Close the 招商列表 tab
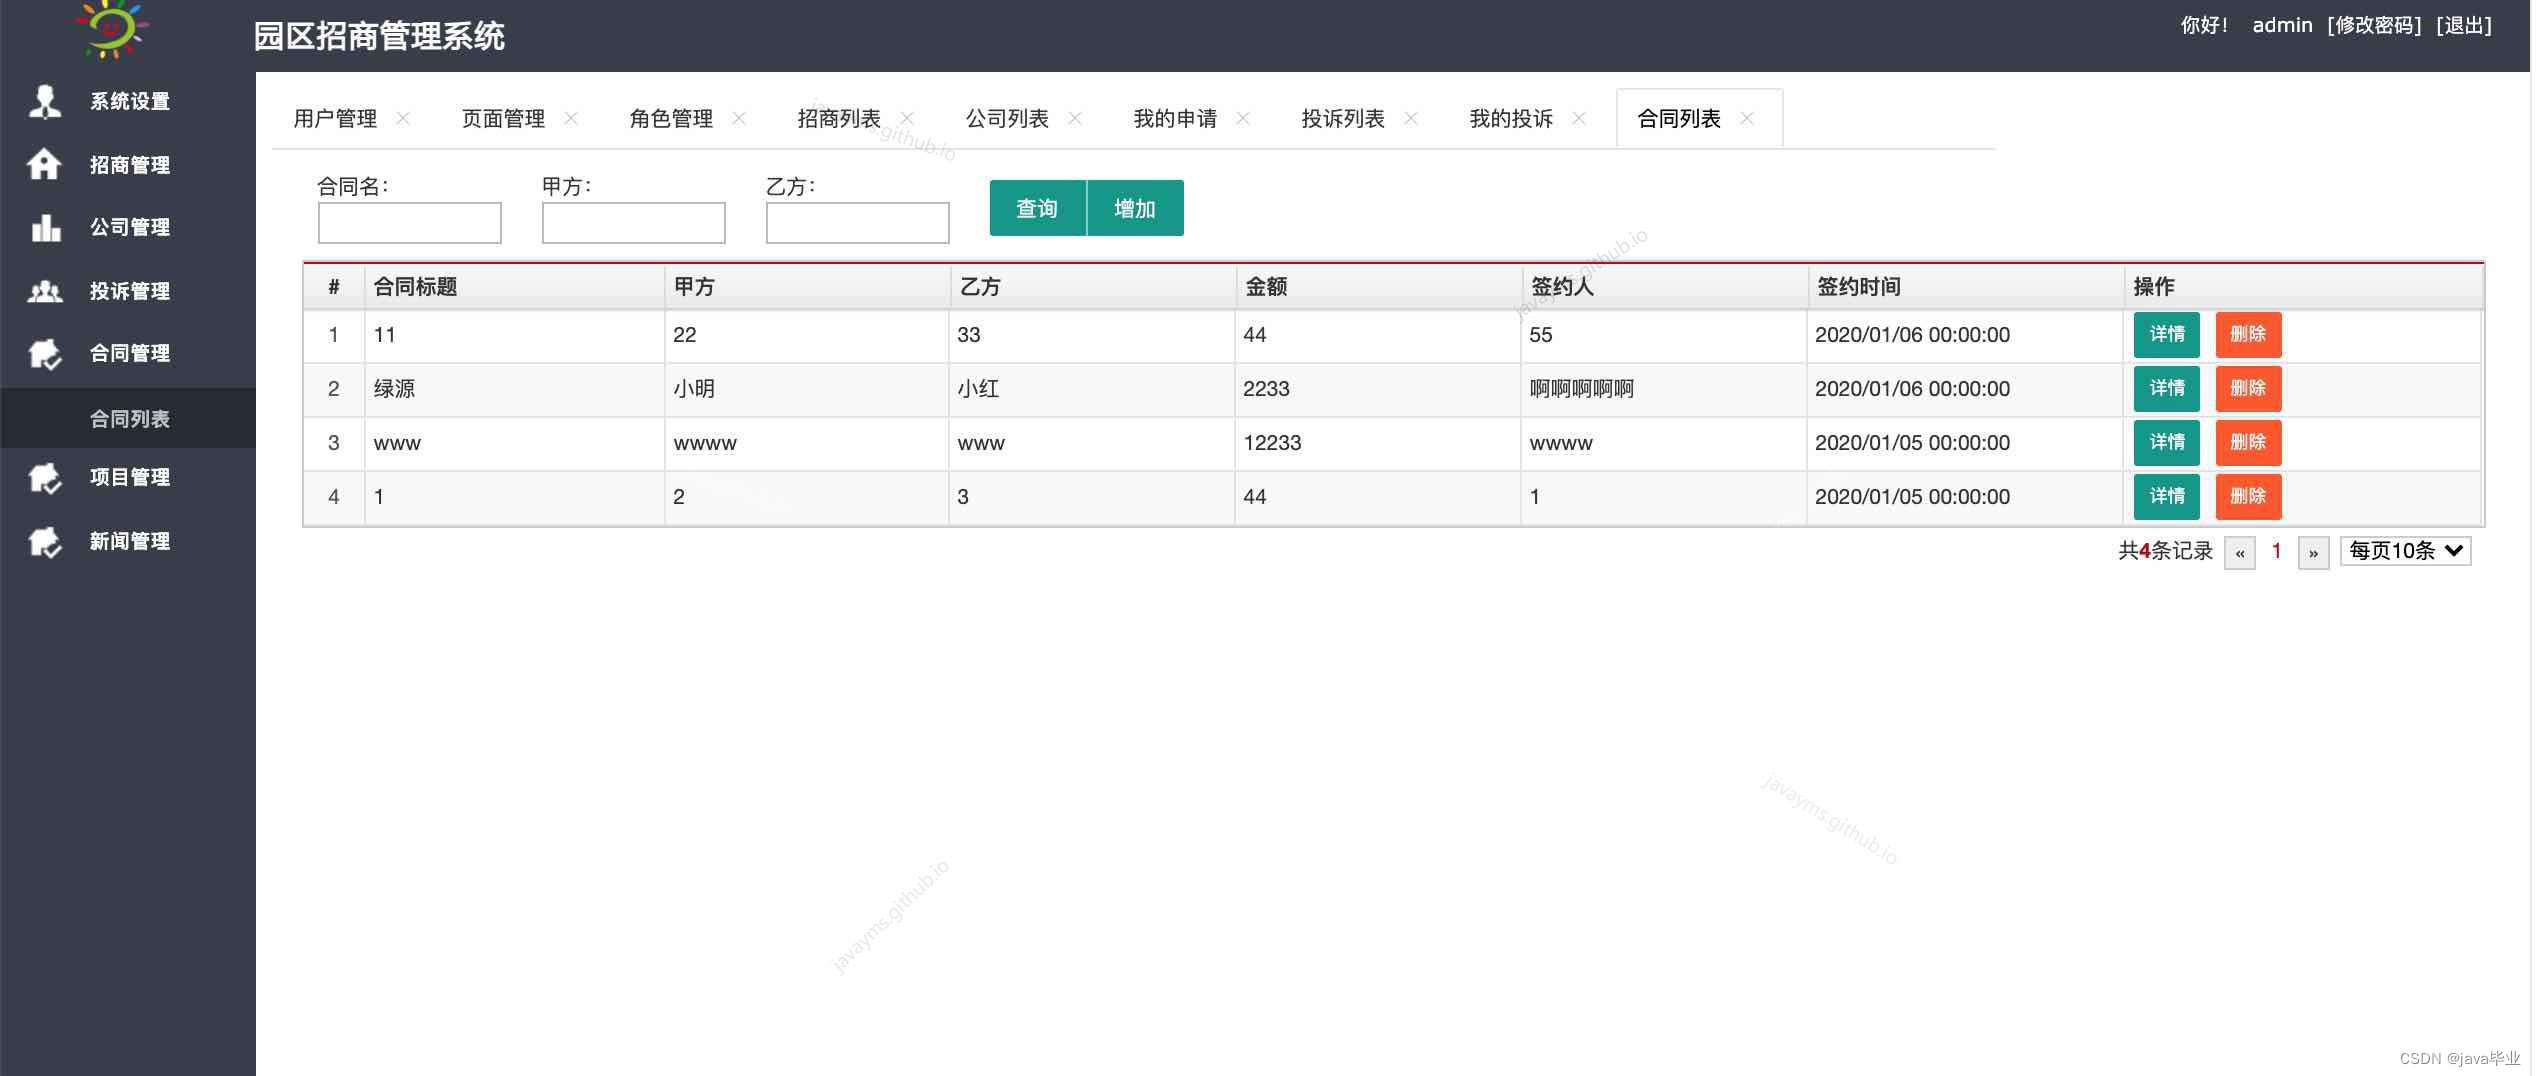 [x=907, y=118]
